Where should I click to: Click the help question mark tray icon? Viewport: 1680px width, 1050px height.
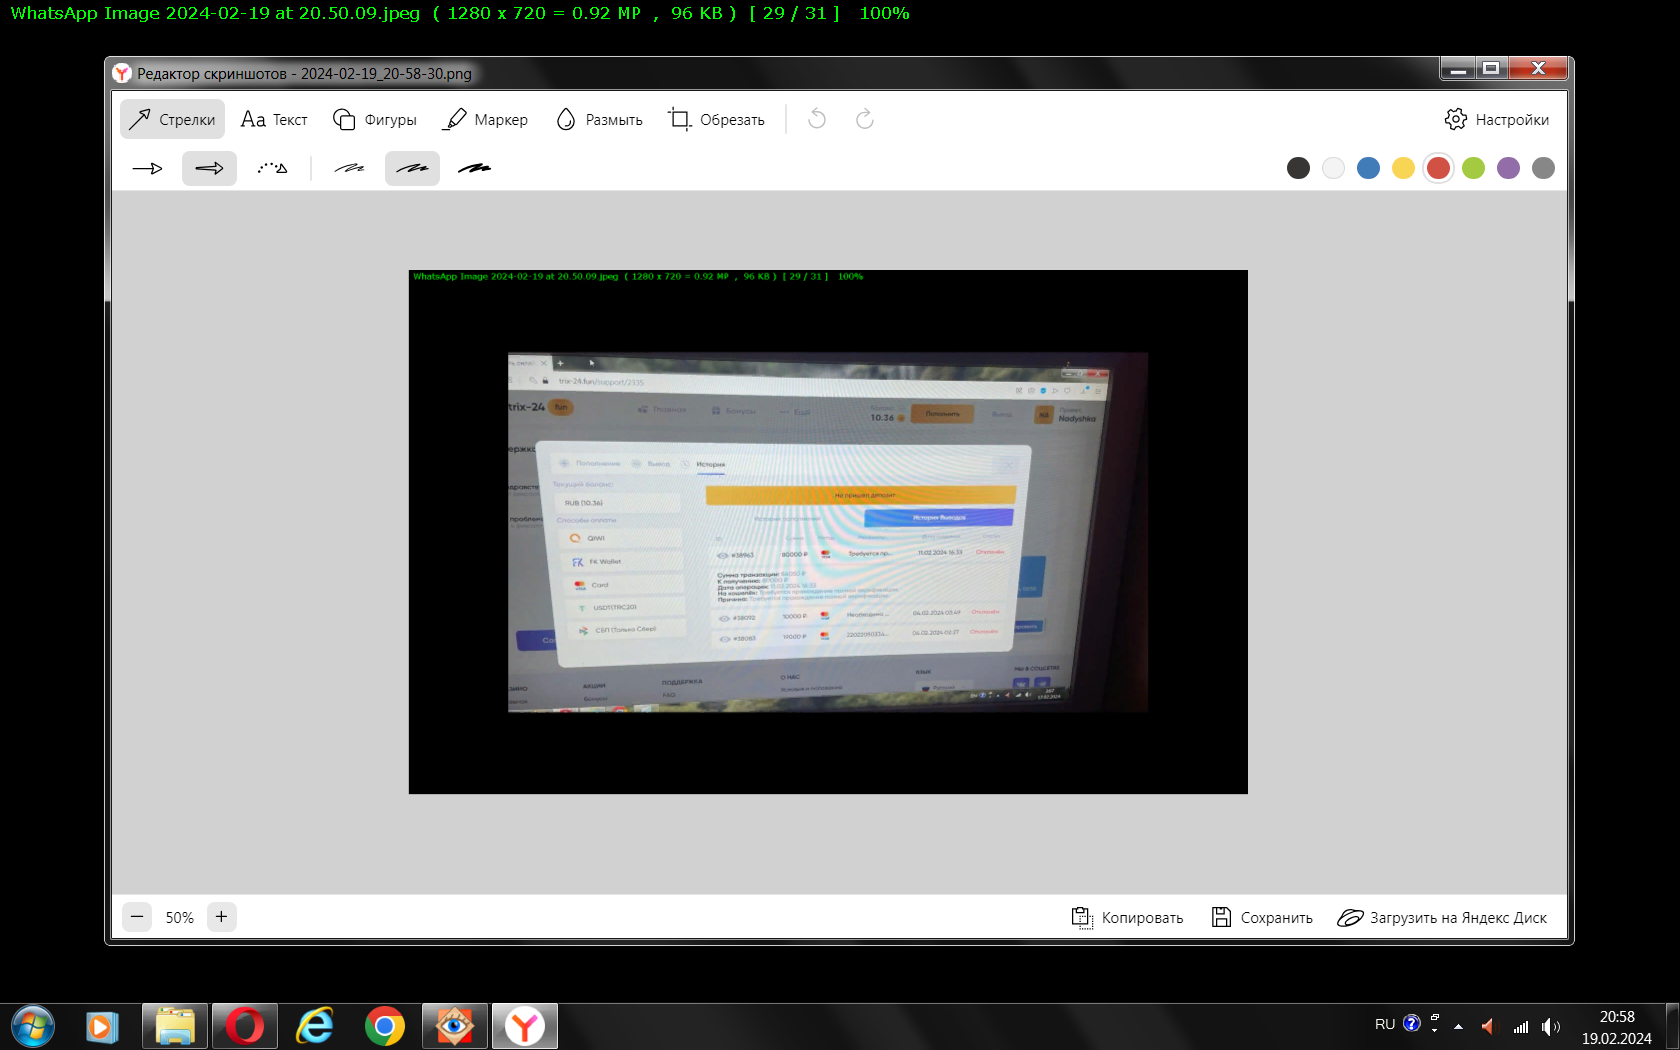[x=1412, y=1023]
